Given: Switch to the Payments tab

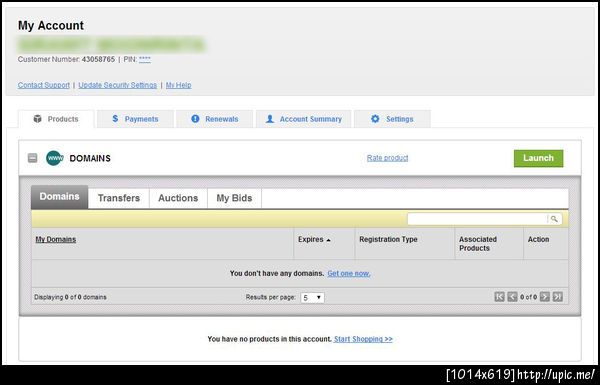Looking at the screenshot, I should pyautogui.click(x=135, y=119).
